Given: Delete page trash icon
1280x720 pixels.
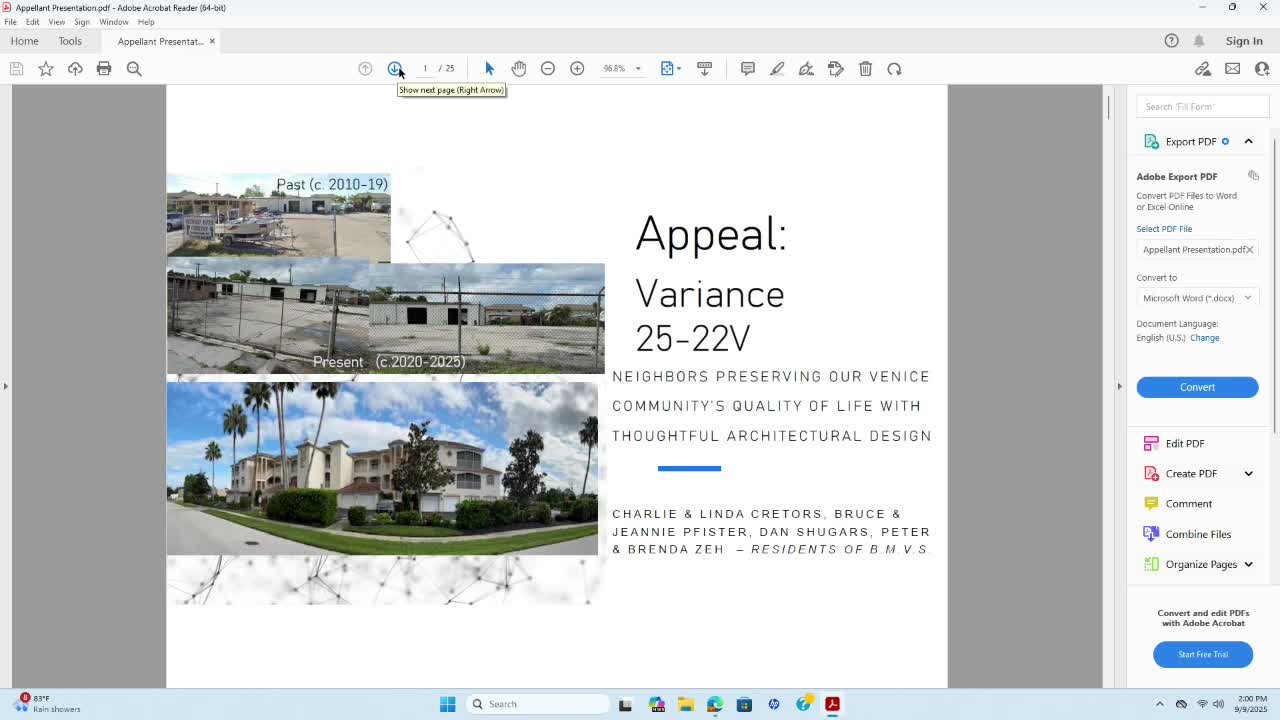Looking at the screenshot, I should 865,68.
